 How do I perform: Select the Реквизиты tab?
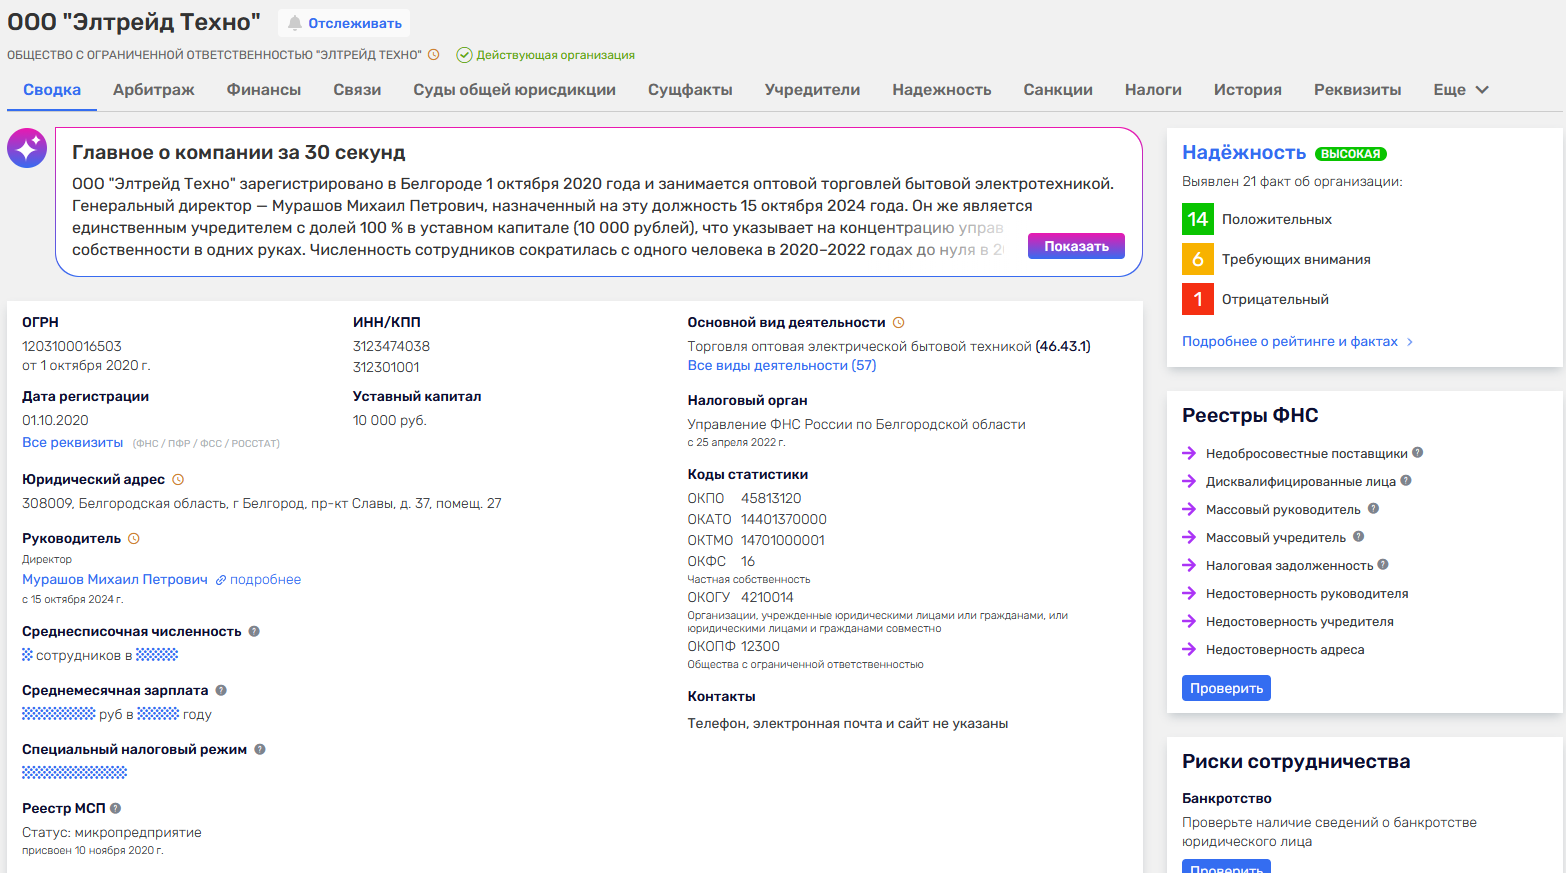point(1358,89)
